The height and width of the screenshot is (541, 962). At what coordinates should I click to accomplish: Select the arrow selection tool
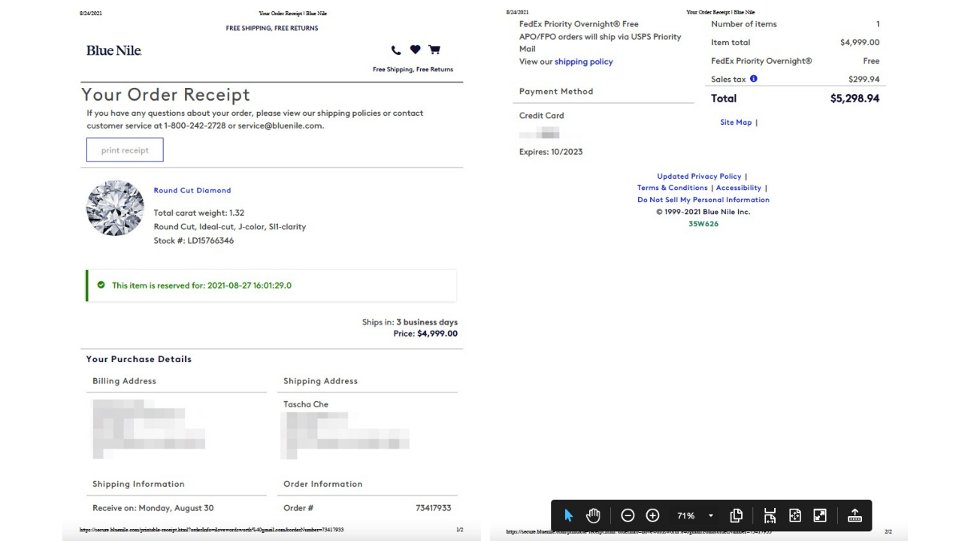click(x=568, y=515)
